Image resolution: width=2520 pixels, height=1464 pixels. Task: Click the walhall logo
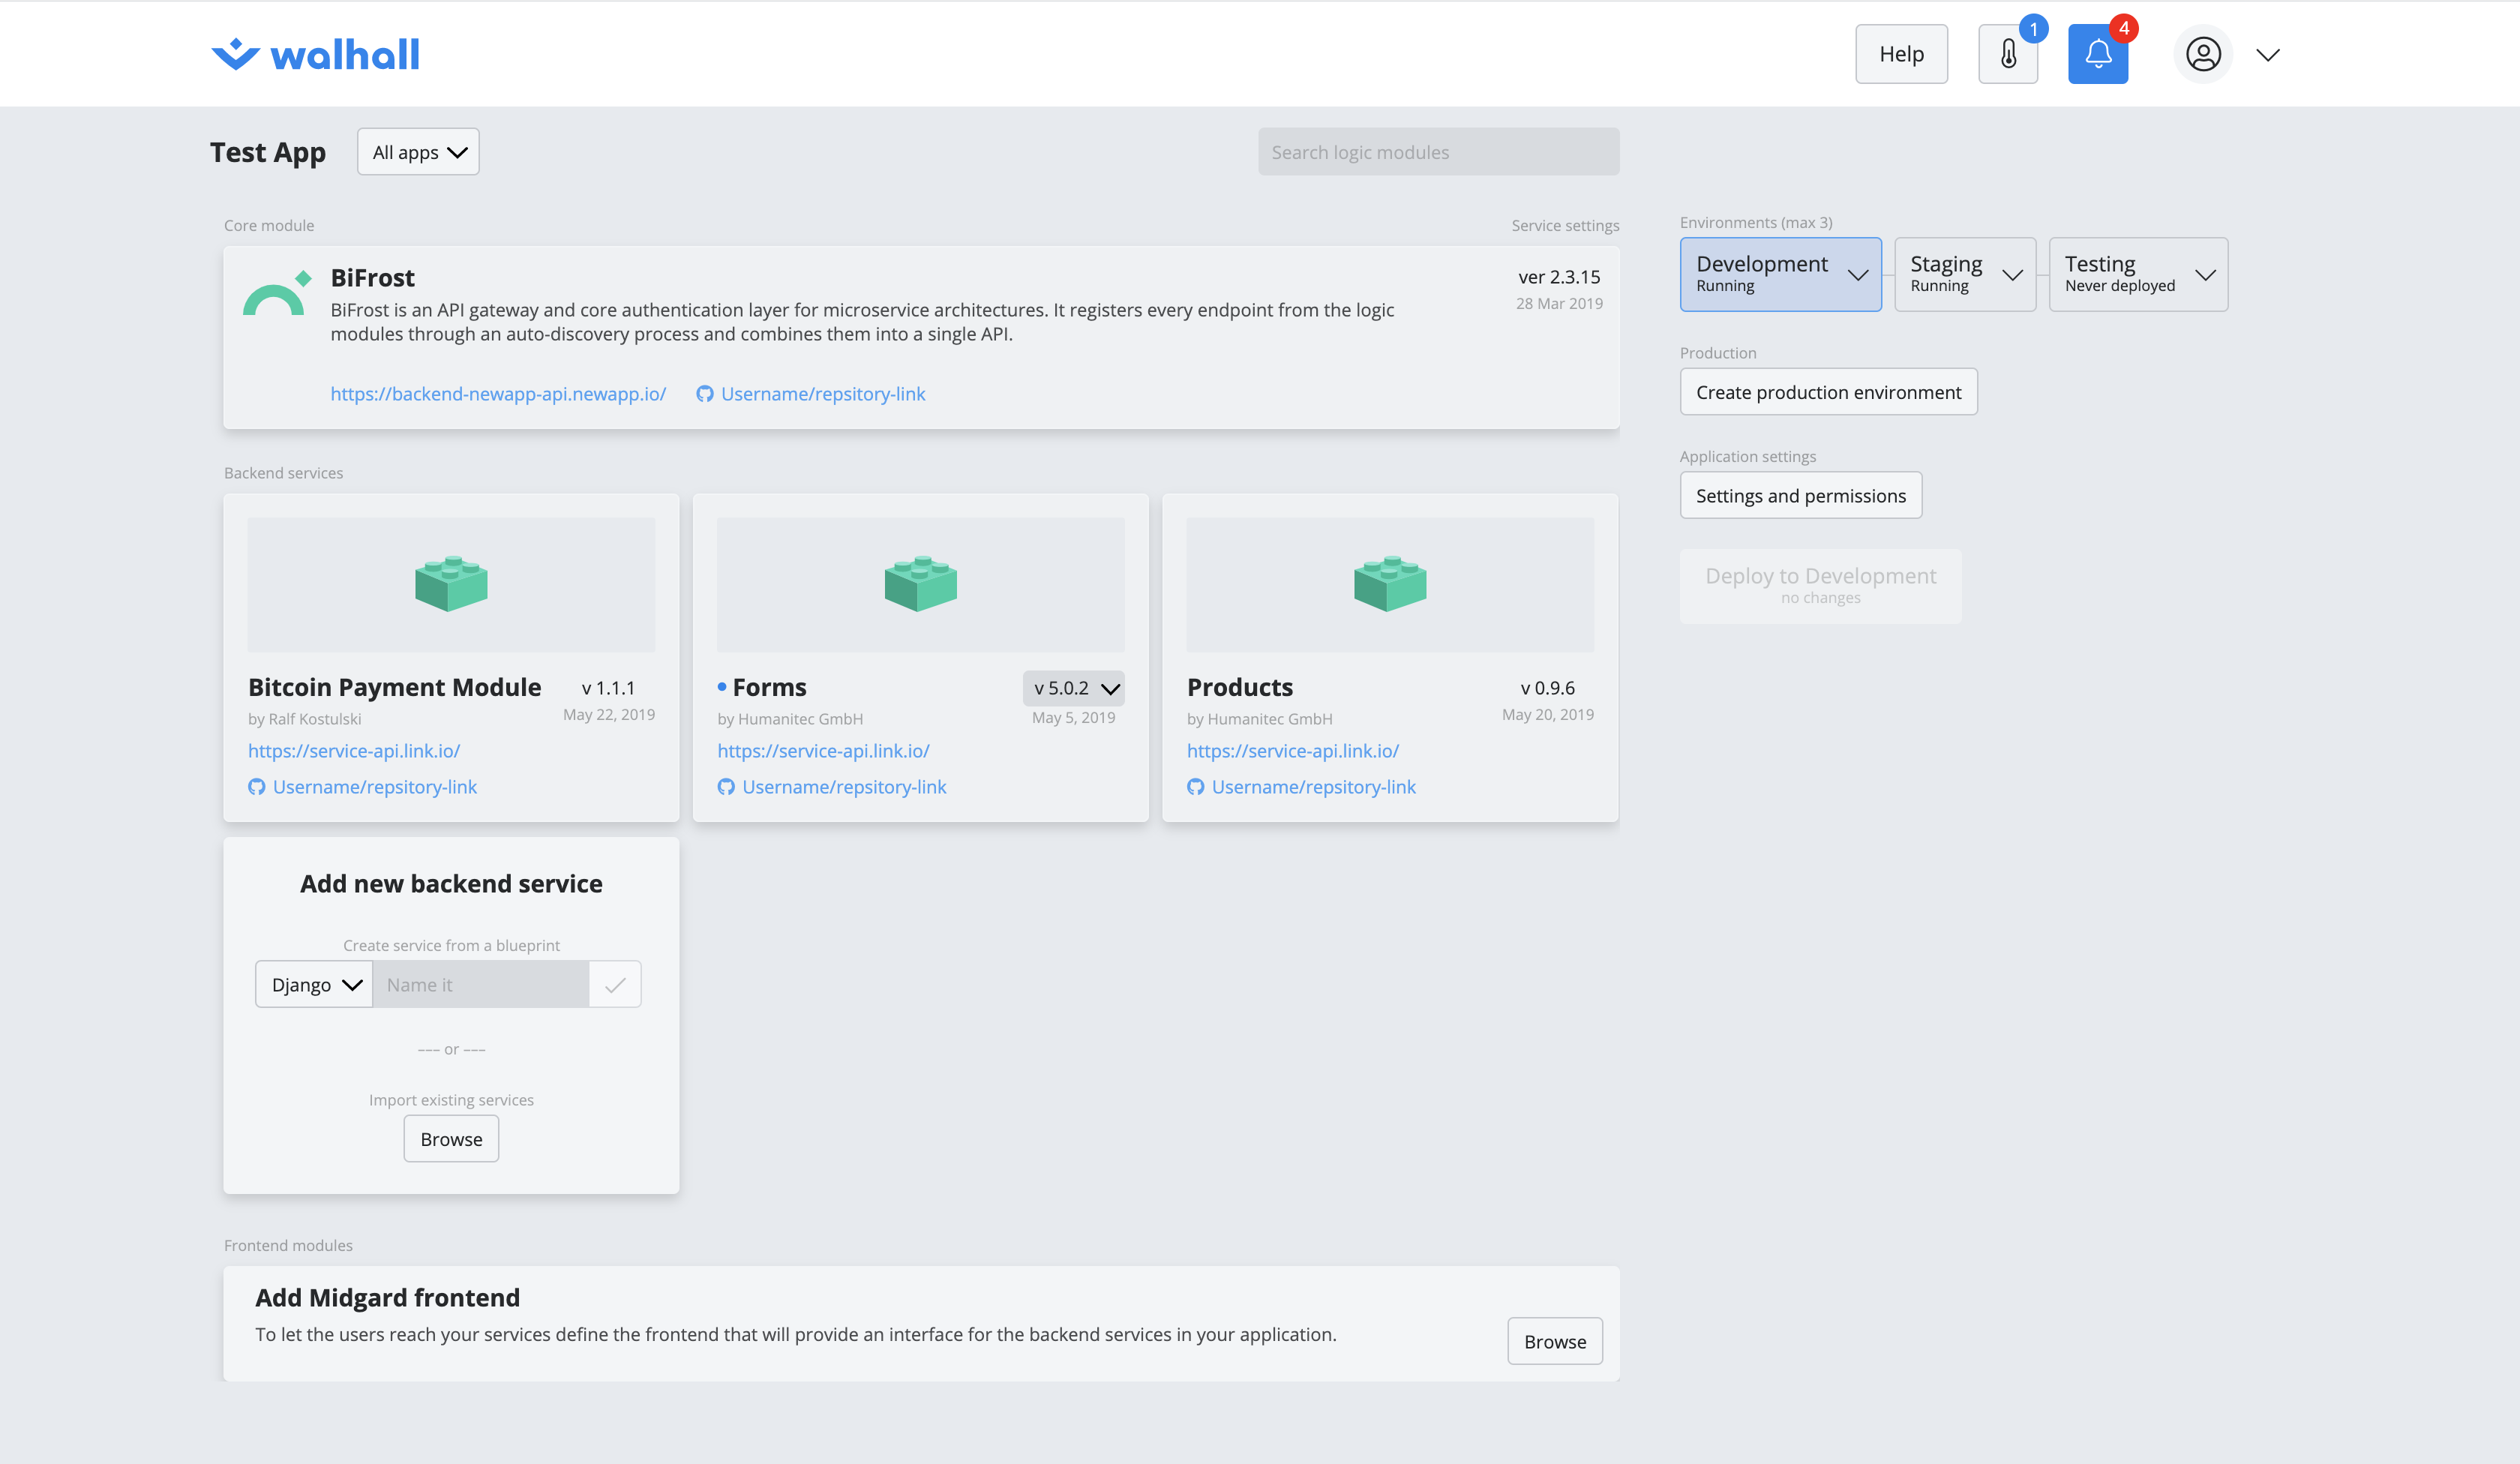coord(315,54)
